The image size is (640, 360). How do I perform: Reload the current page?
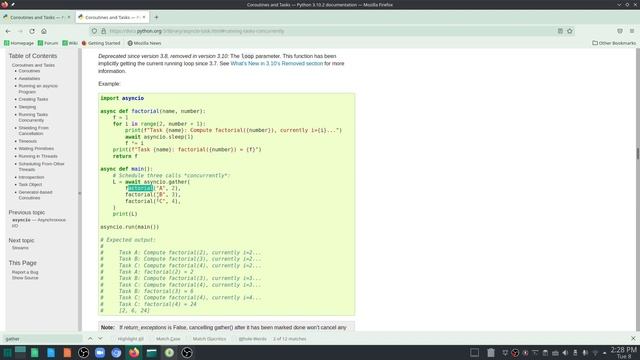(32, 31)
